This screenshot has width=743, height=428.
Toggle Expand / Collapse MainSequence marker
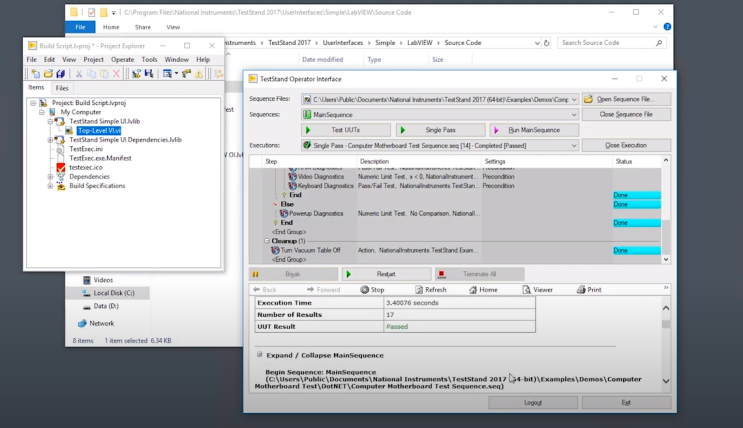pos(259,354)
